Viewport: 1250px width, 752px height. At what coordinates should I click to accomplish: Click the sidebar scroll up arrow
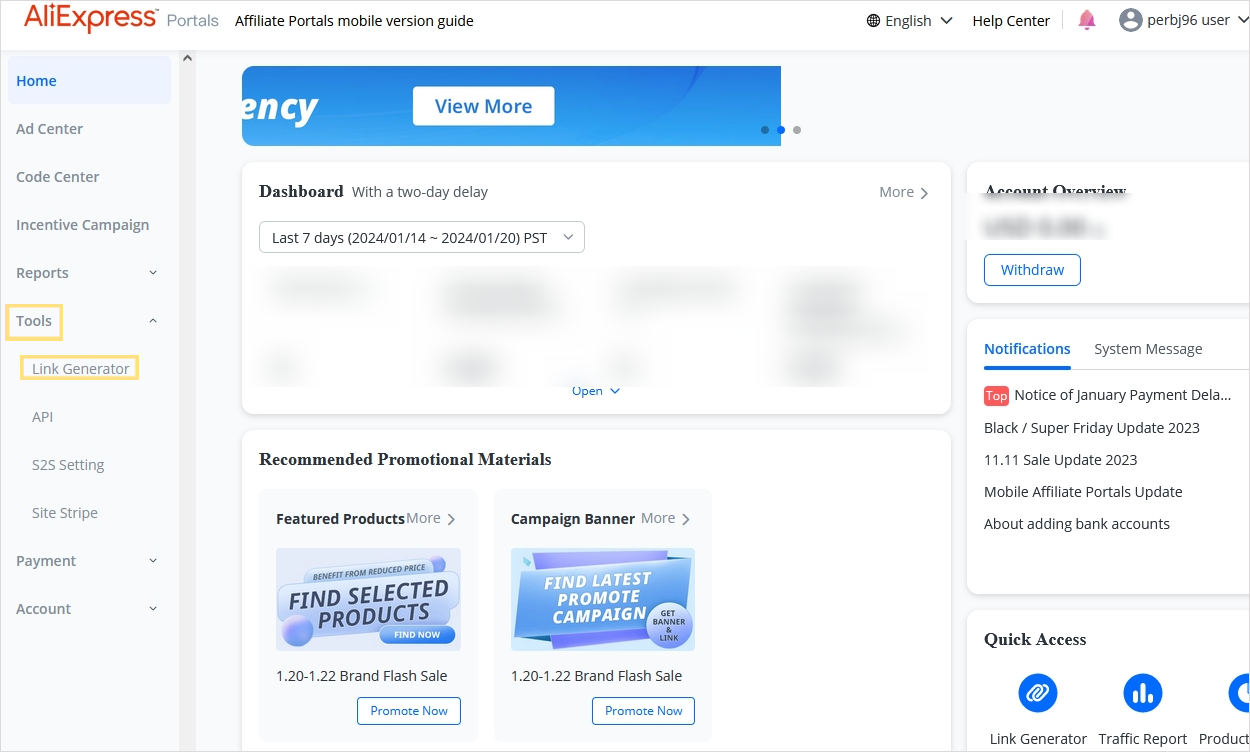click(187, 60)
